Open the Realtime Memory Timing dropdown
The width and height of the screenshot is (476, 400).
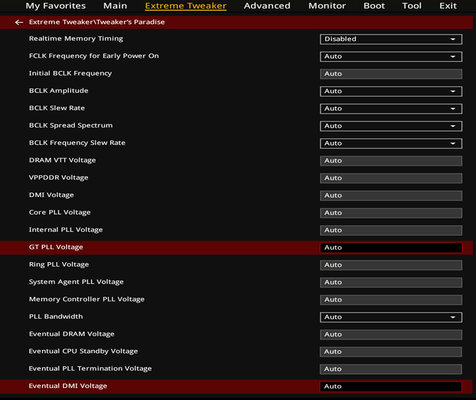pyautogui.click(x=391, y=39)
